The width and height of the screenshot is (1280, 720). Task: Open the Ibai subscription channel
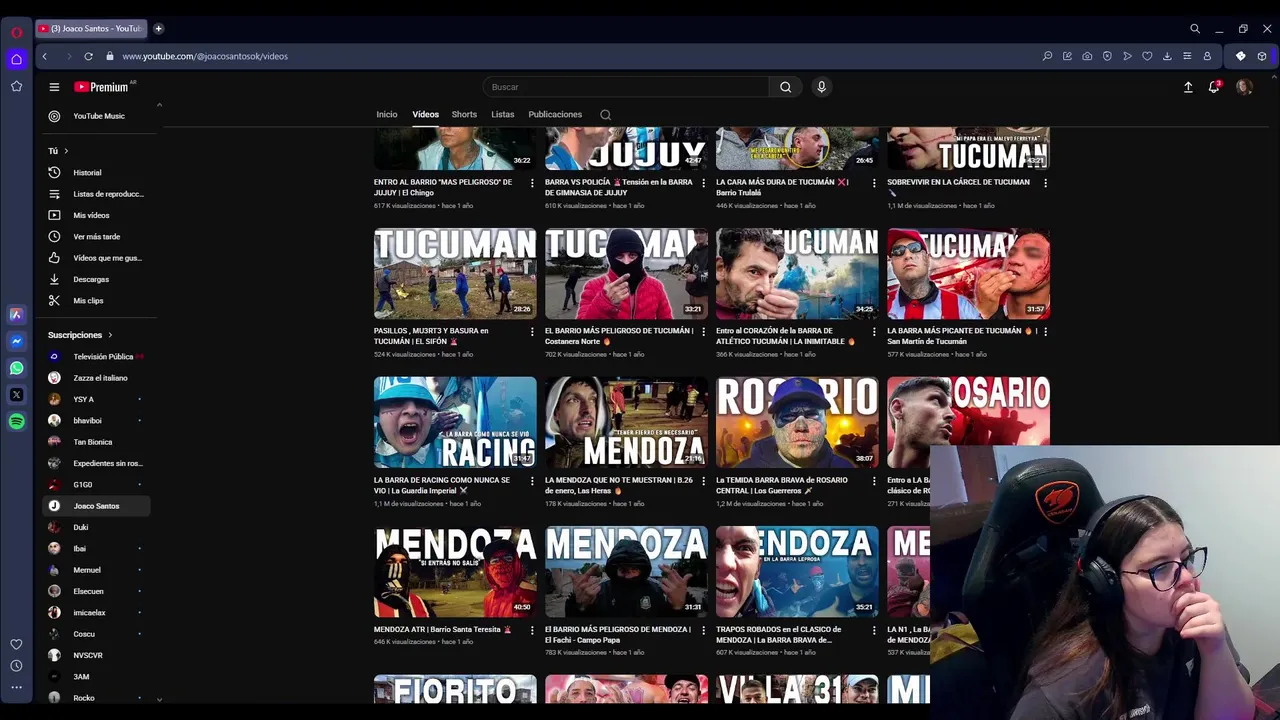click(x=97, y=548)
